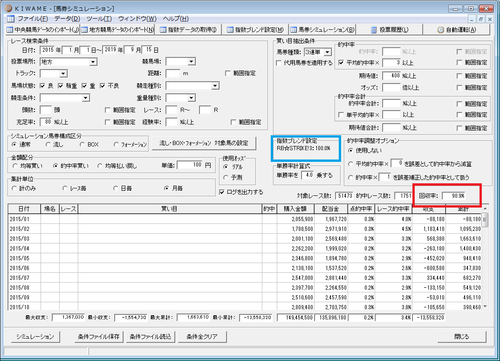Image resolution: width=500 pixels, height=361 pixels.
Task: Toggle the ログを出力する checkbox
Action: pyautogui.click(x=221, y=192)
